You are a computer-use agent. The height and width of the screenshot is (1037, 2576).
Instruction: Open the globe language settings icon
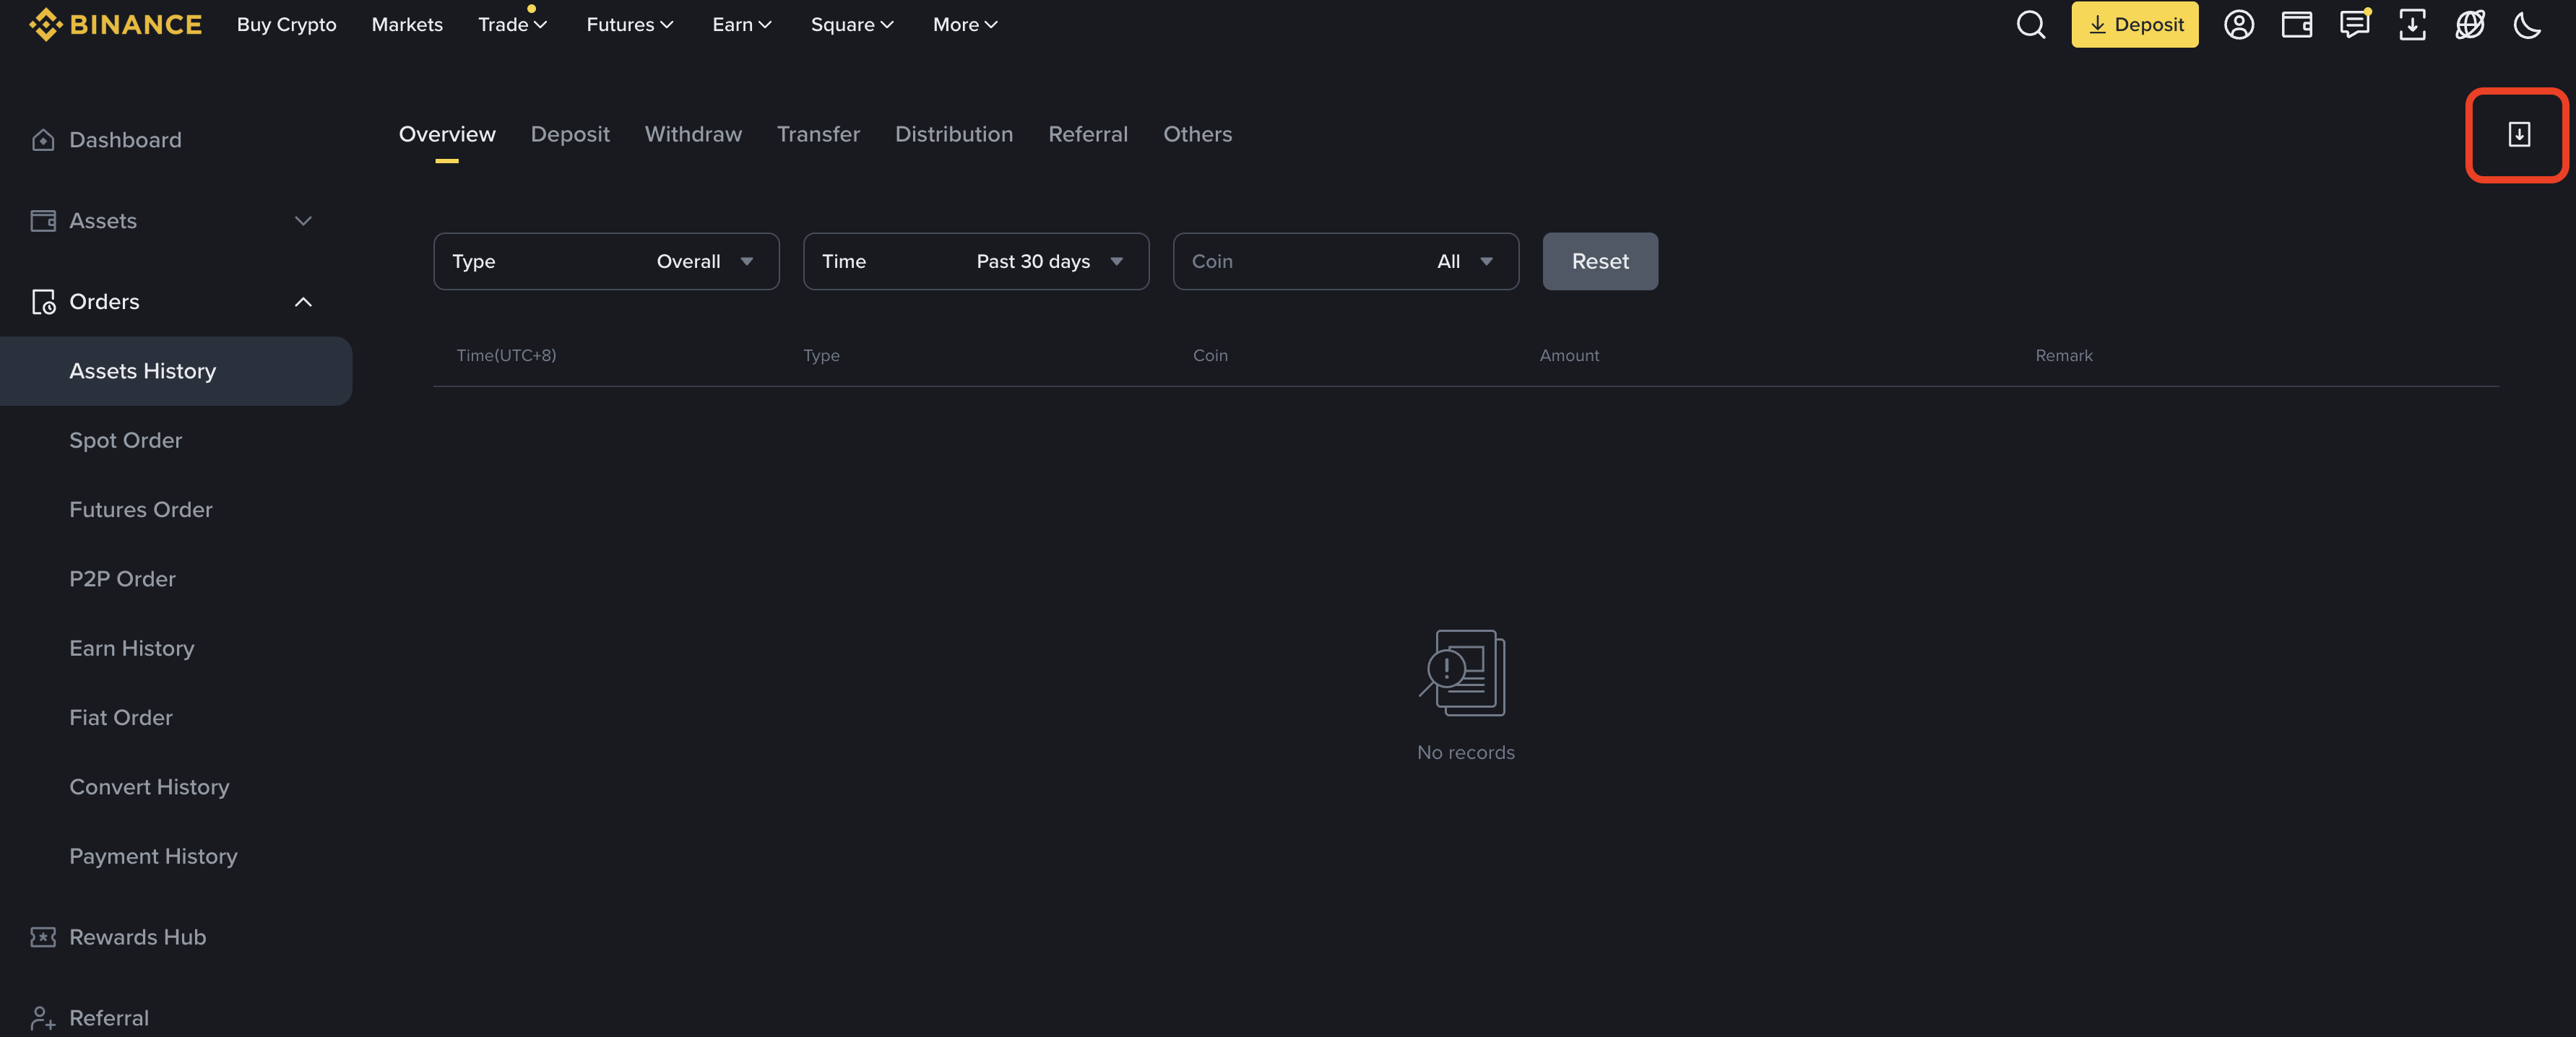pyautogui.click(x=2470, y=24)
